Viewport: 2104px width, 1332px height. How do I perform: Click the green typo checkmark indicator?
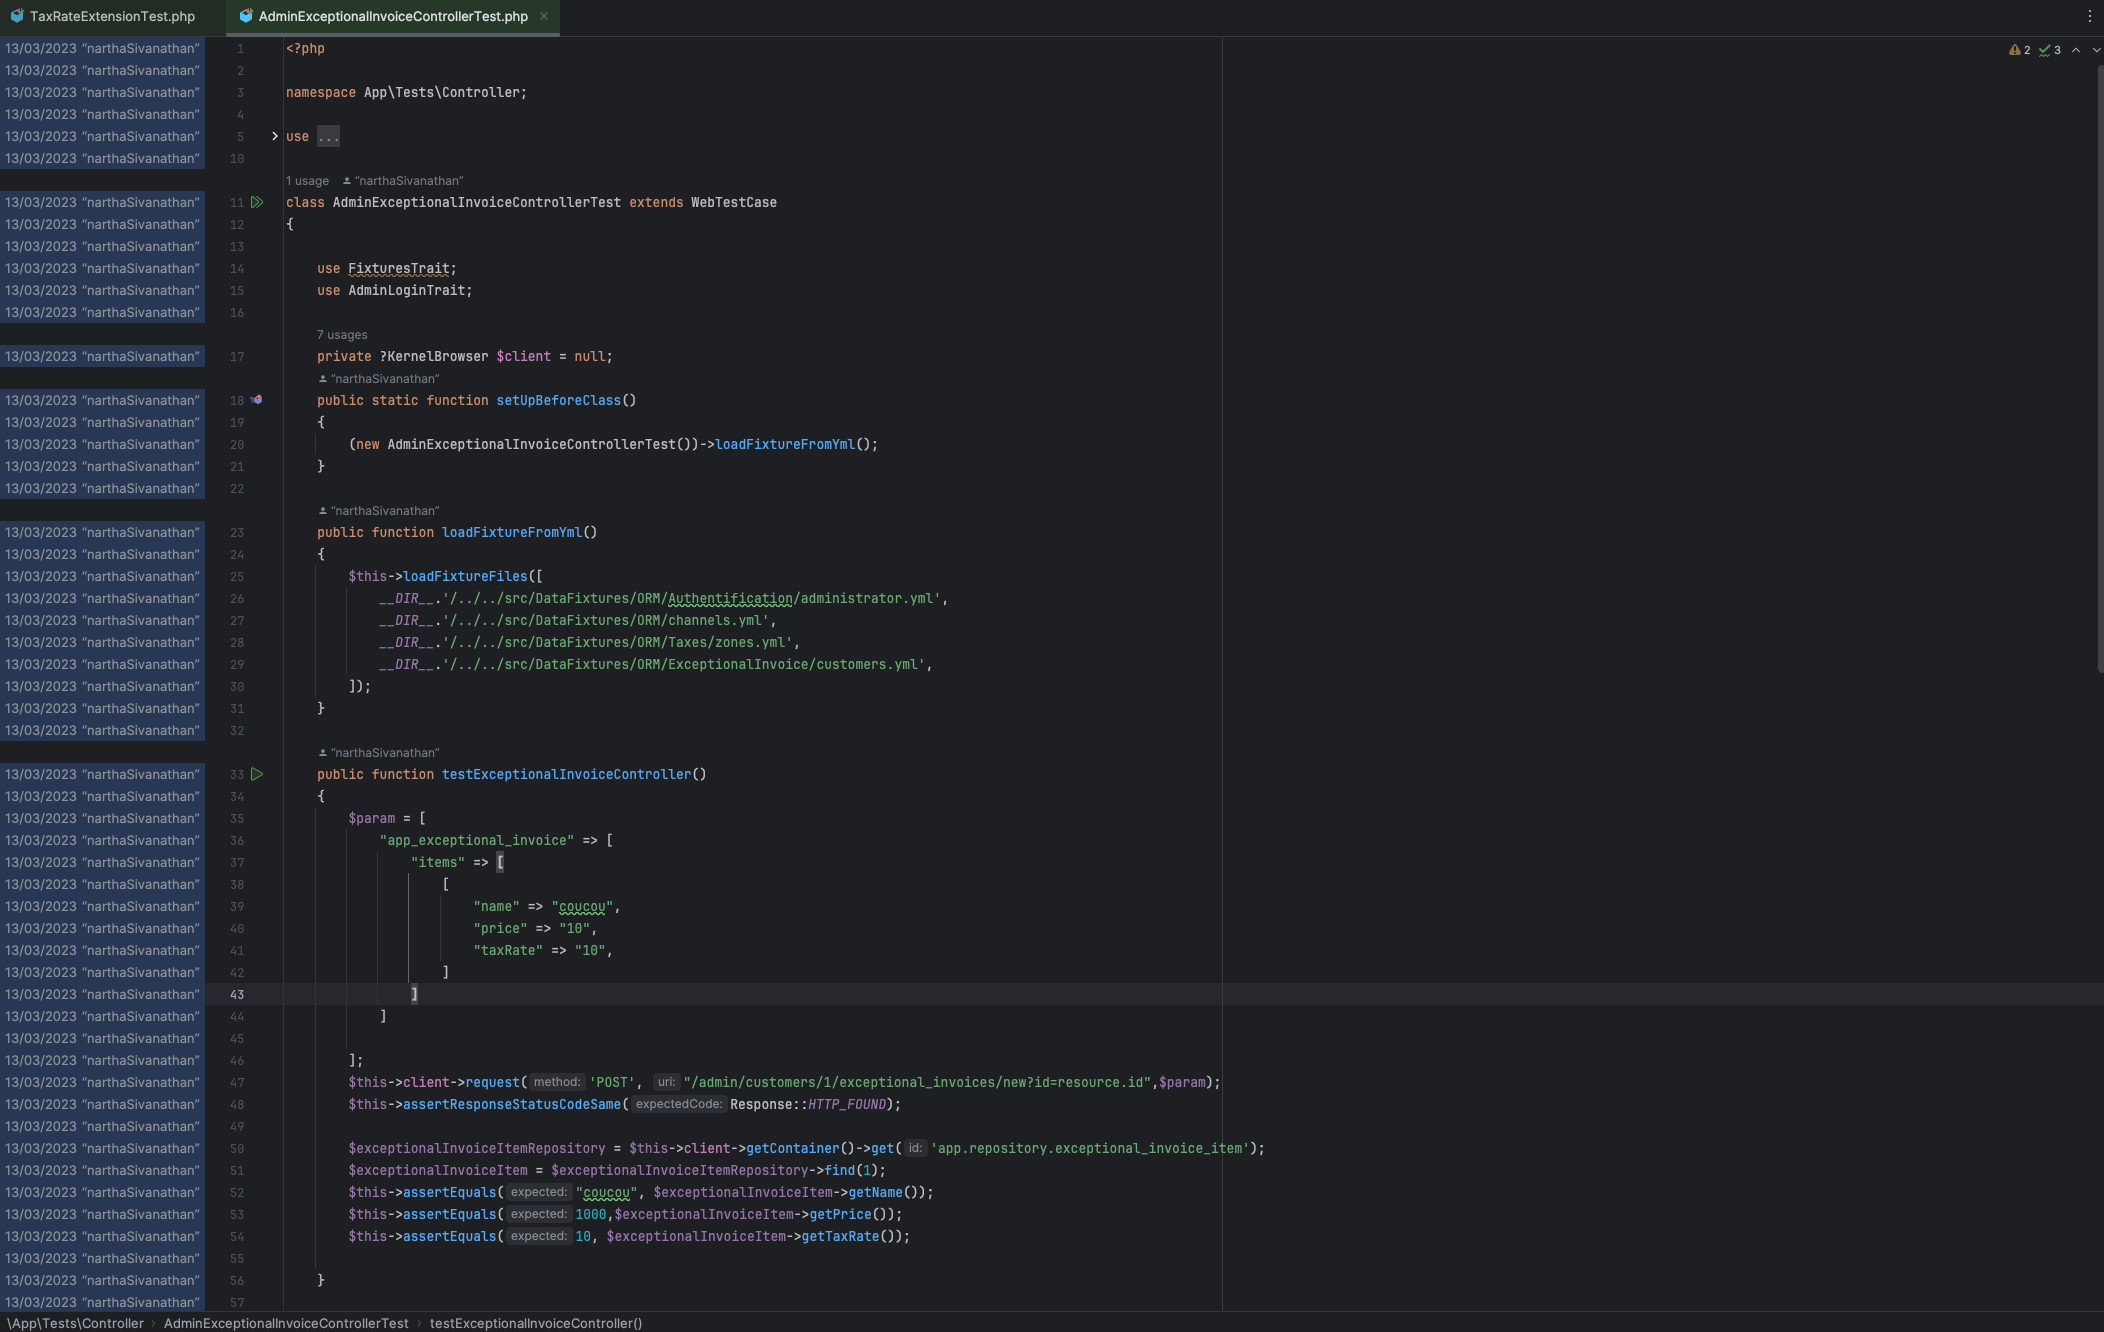pos(2049,50)
